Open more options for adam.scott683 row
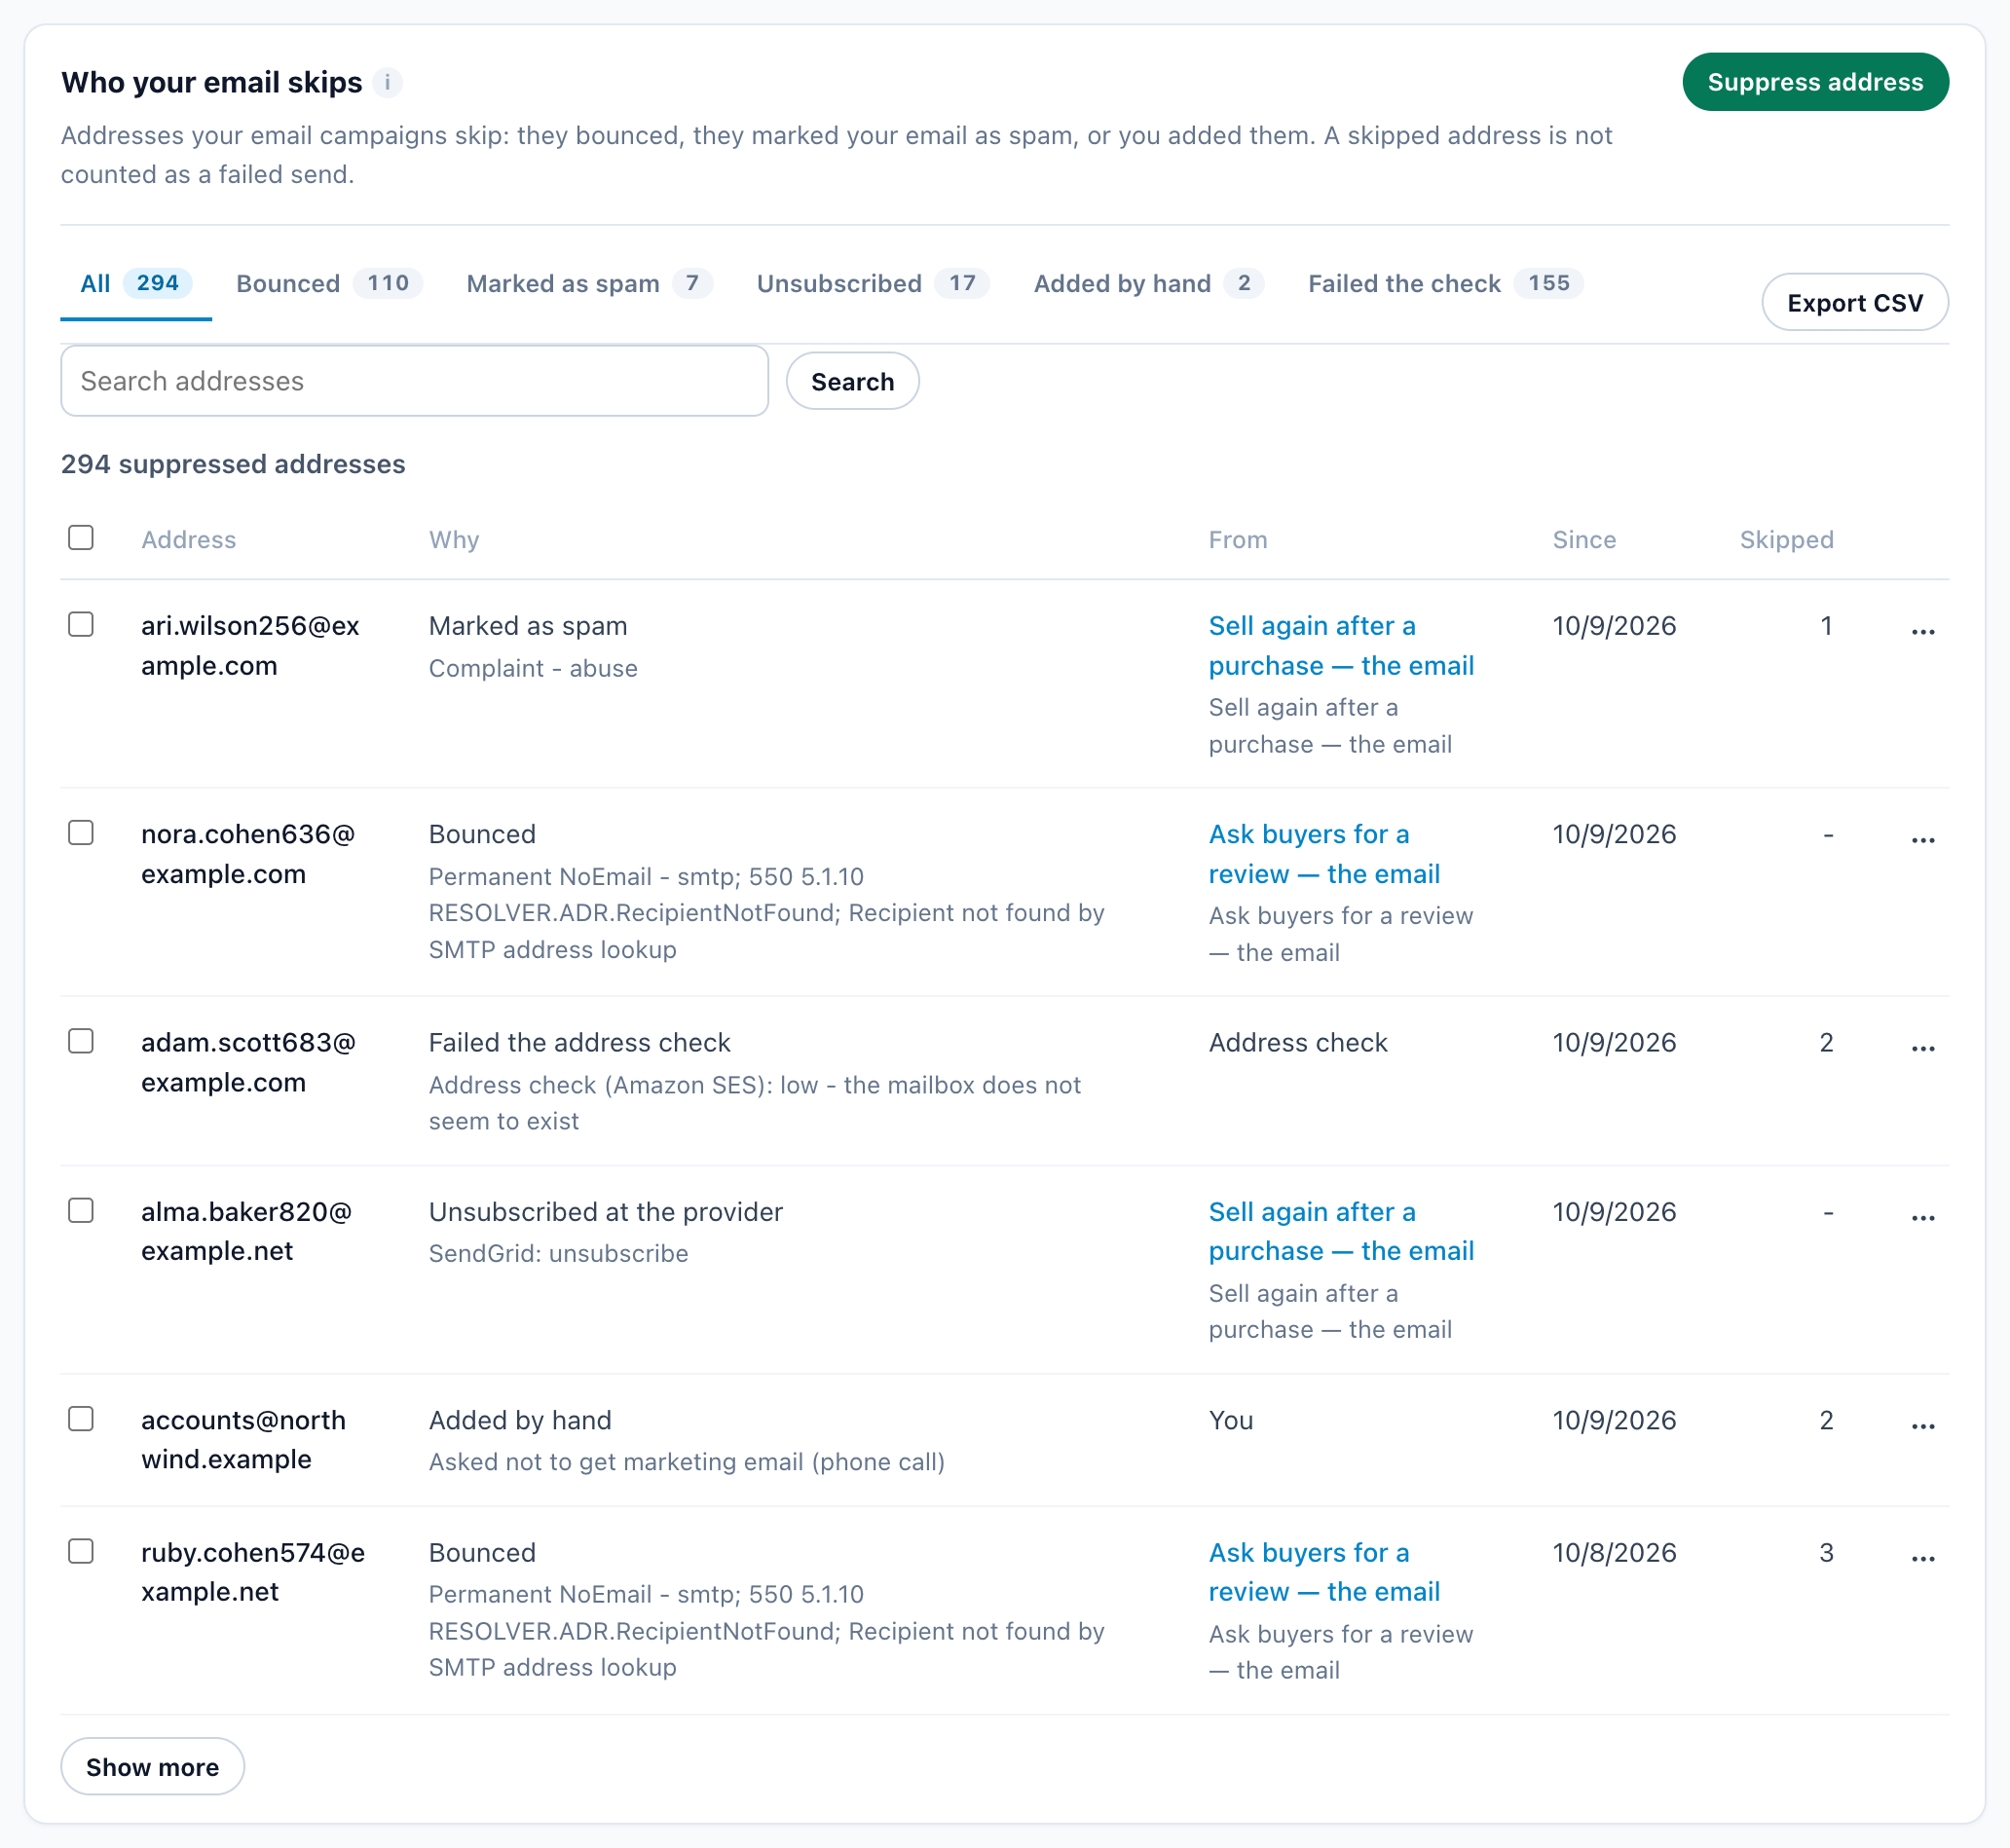Viewport: 2010px width, 1848px height. pyautogui.click(x=1922, y=1049)
